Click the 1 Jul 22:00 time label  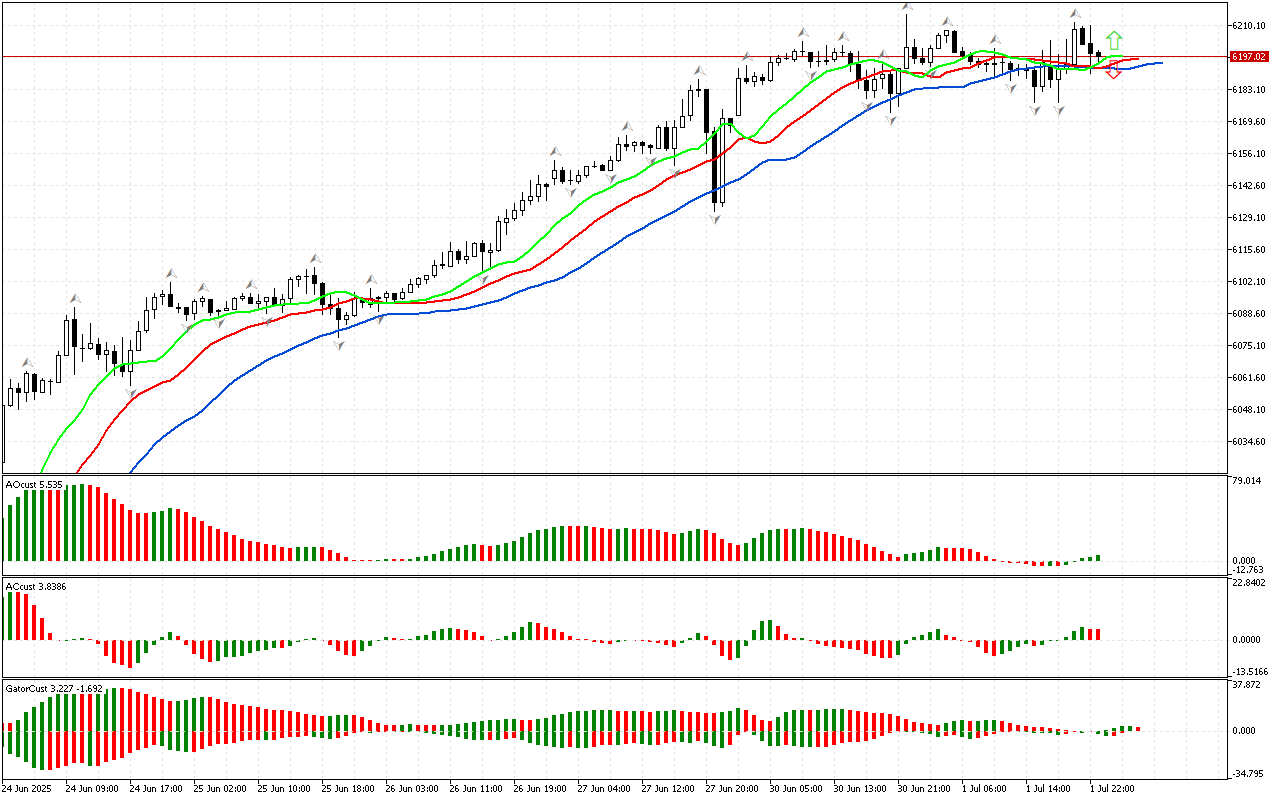point(1111,788)
